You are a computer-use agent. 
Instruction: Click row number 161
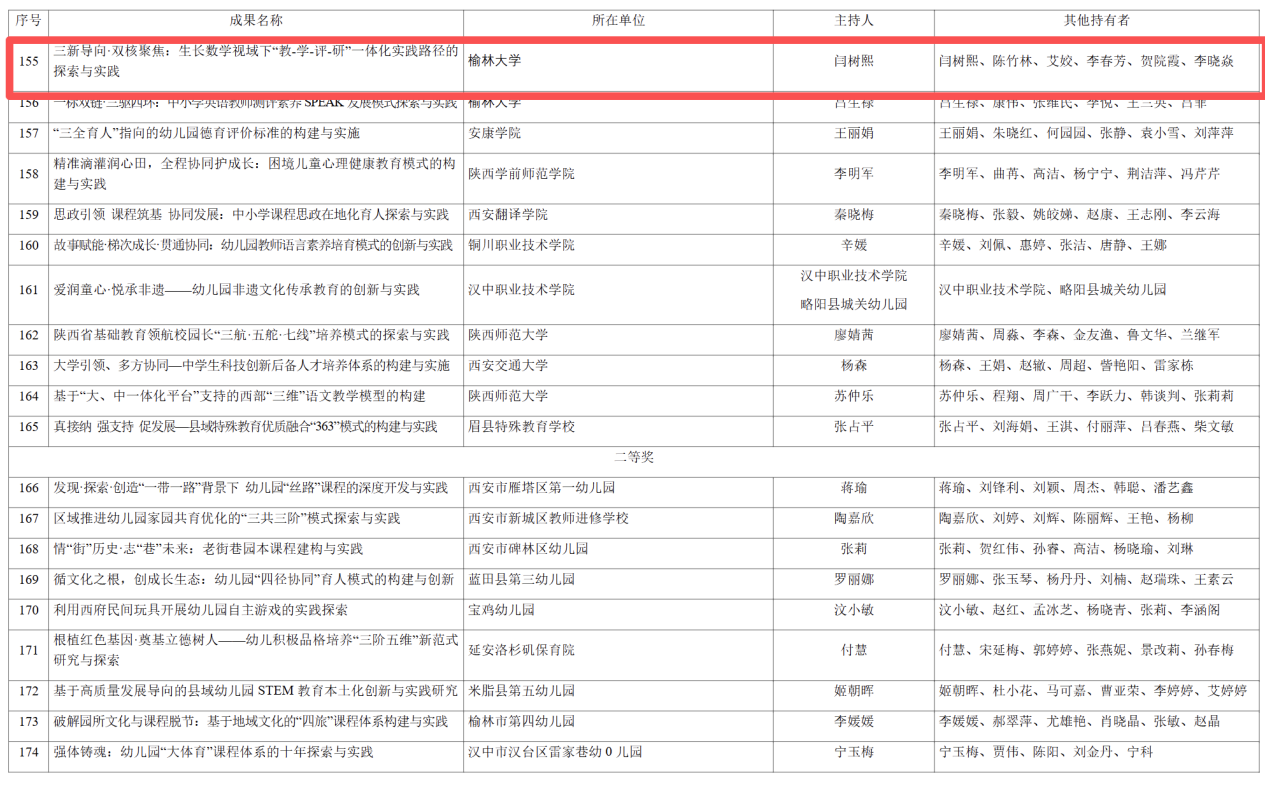29,290
